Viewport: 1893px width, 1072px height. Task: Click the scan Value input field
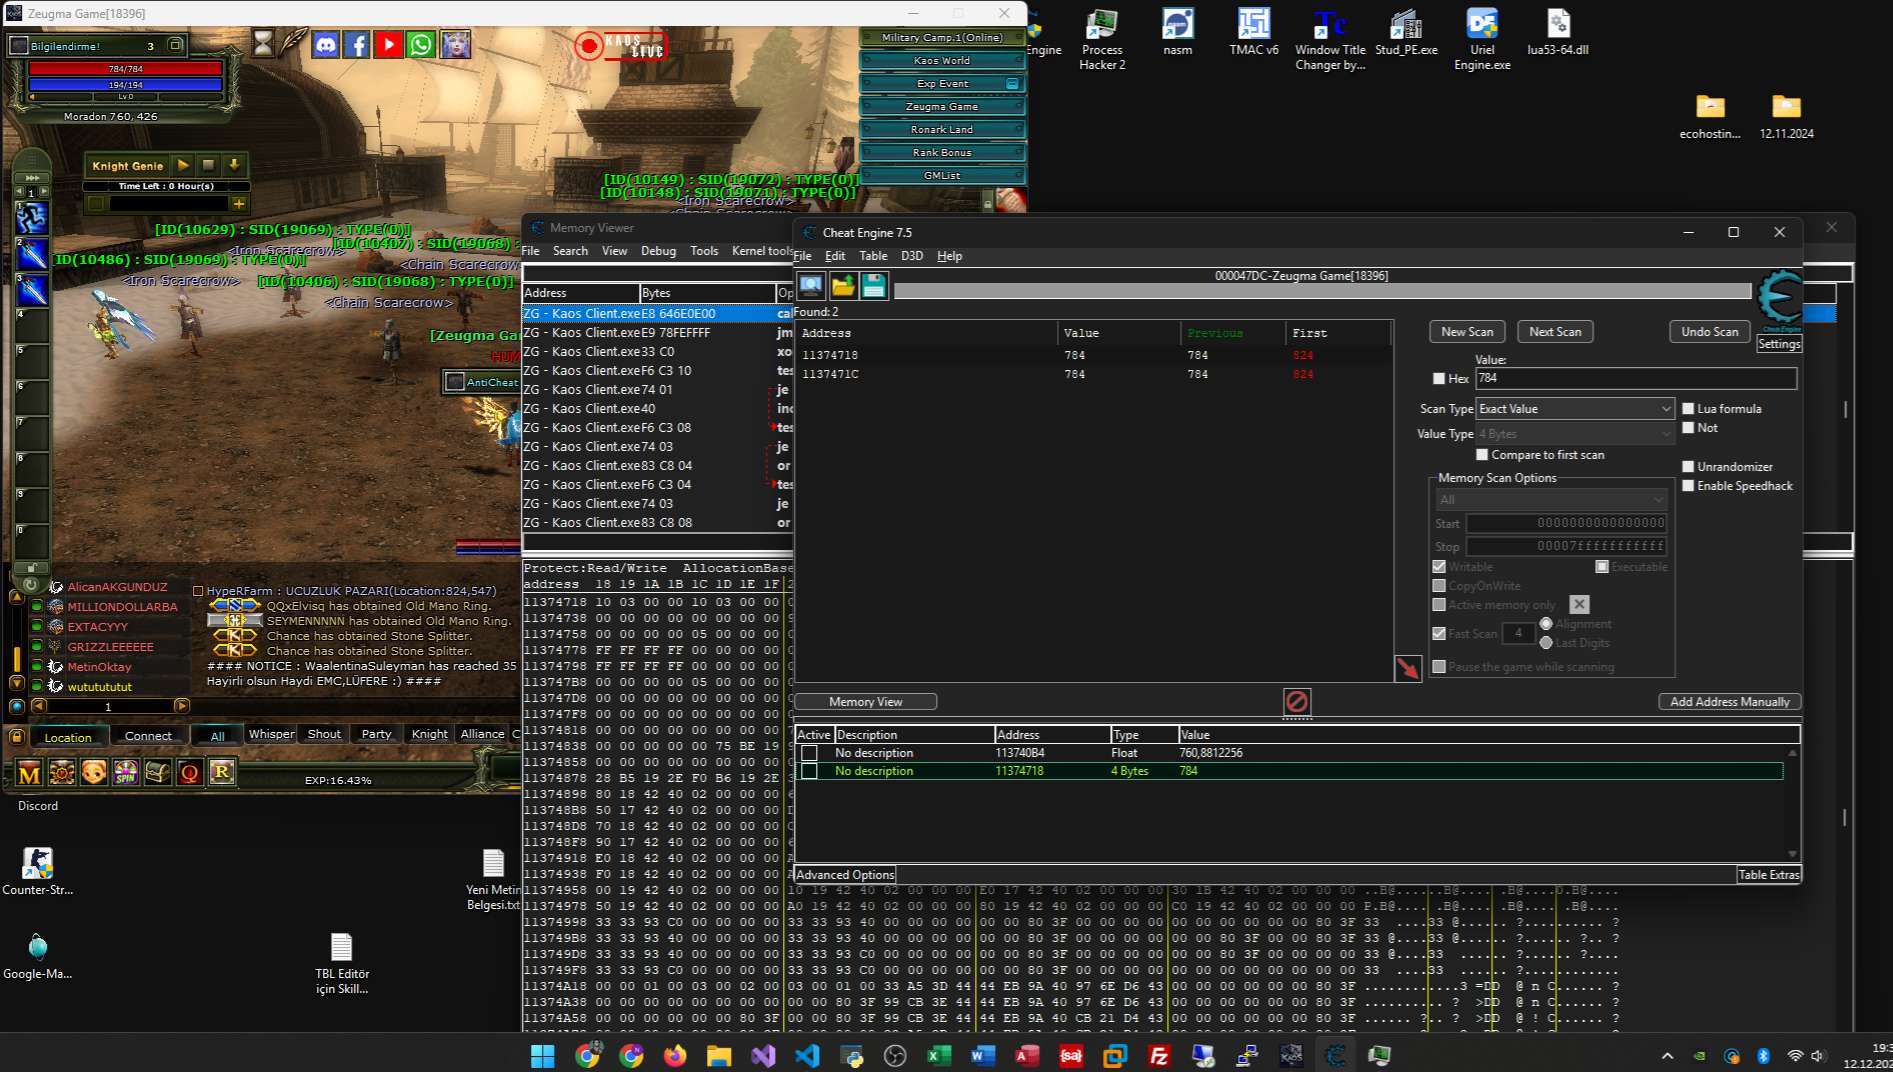(x=1636, y=378)
